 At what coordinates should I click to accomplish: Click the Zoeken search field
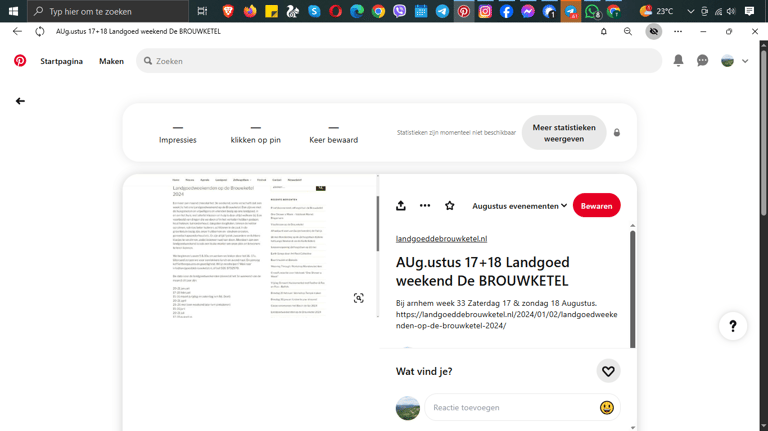point(399,61)
